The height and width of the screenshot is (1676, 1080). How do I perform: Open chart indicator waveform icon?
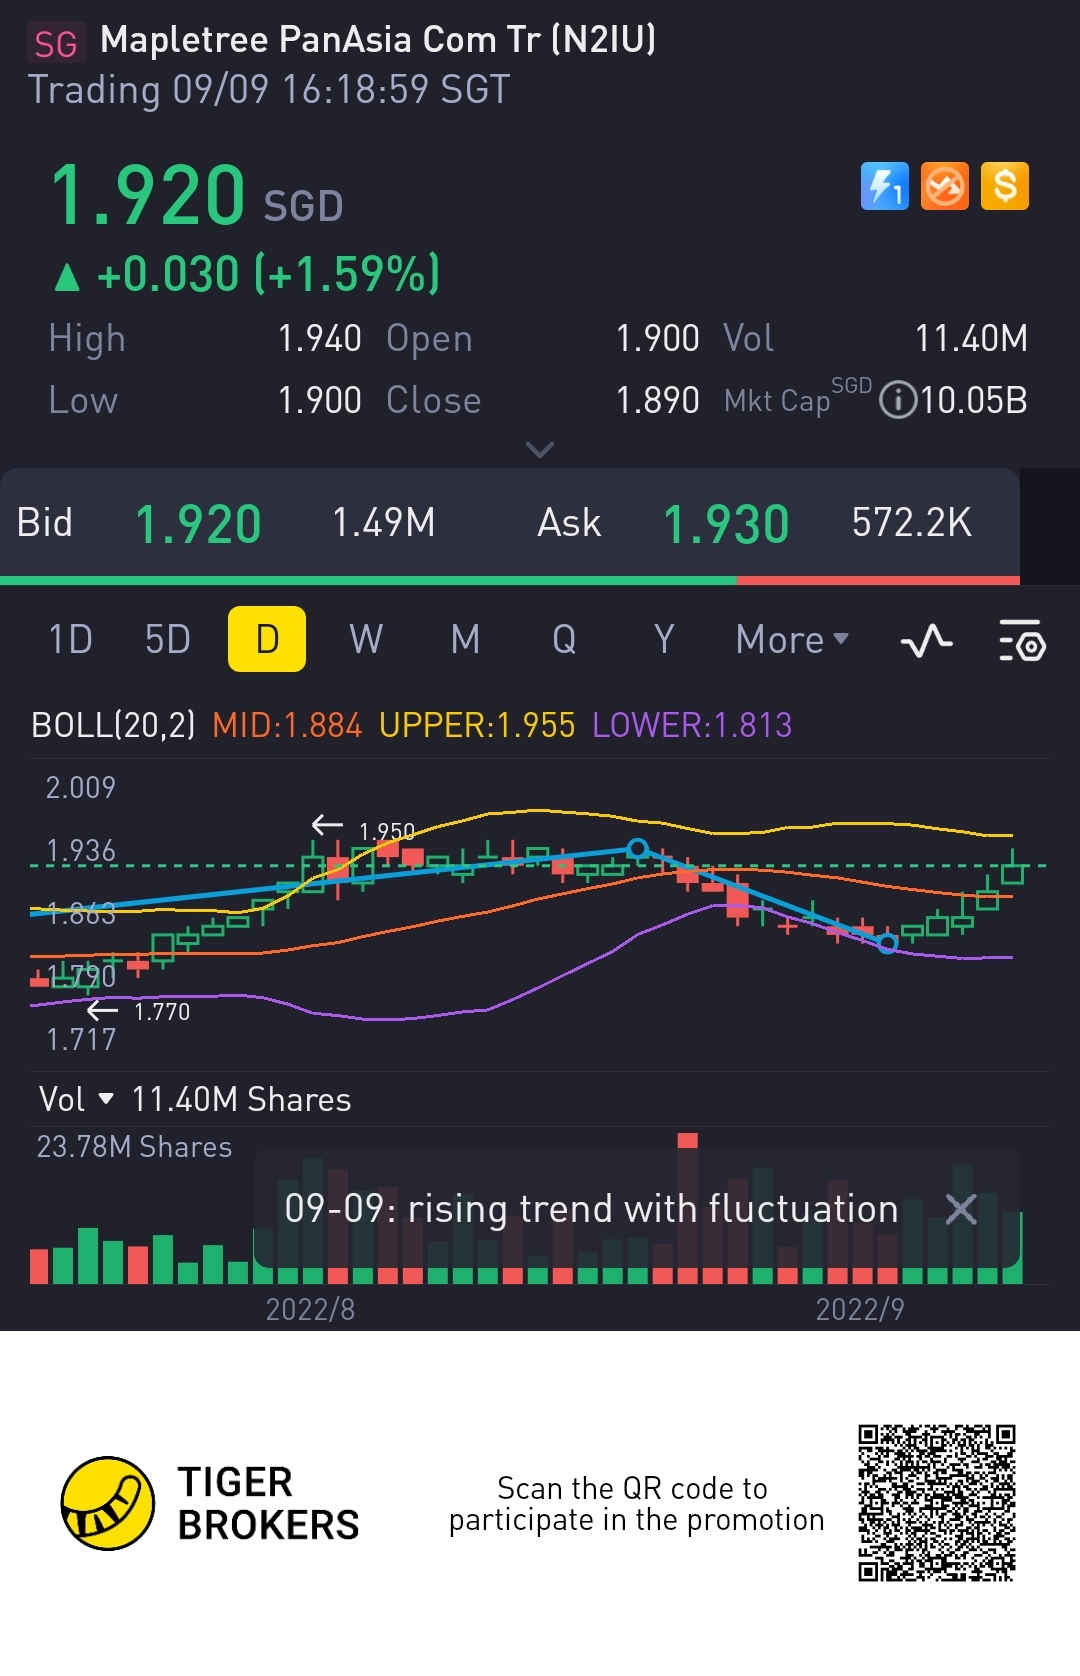point(926,640)
